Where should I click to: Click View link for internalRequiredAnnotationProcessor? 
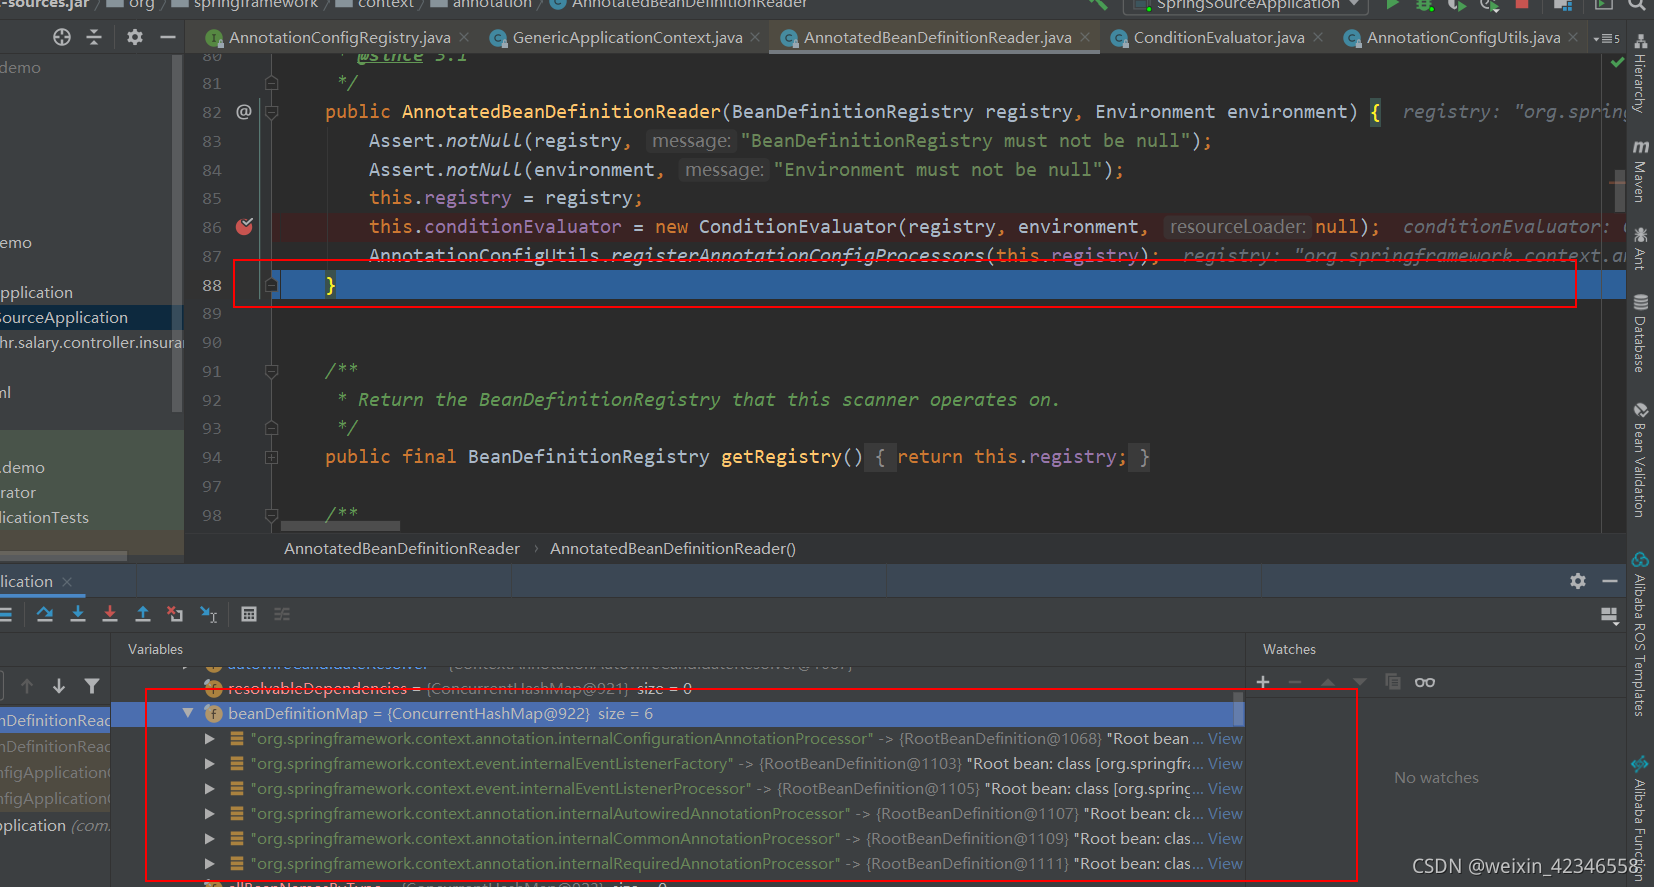point(1225,864)
